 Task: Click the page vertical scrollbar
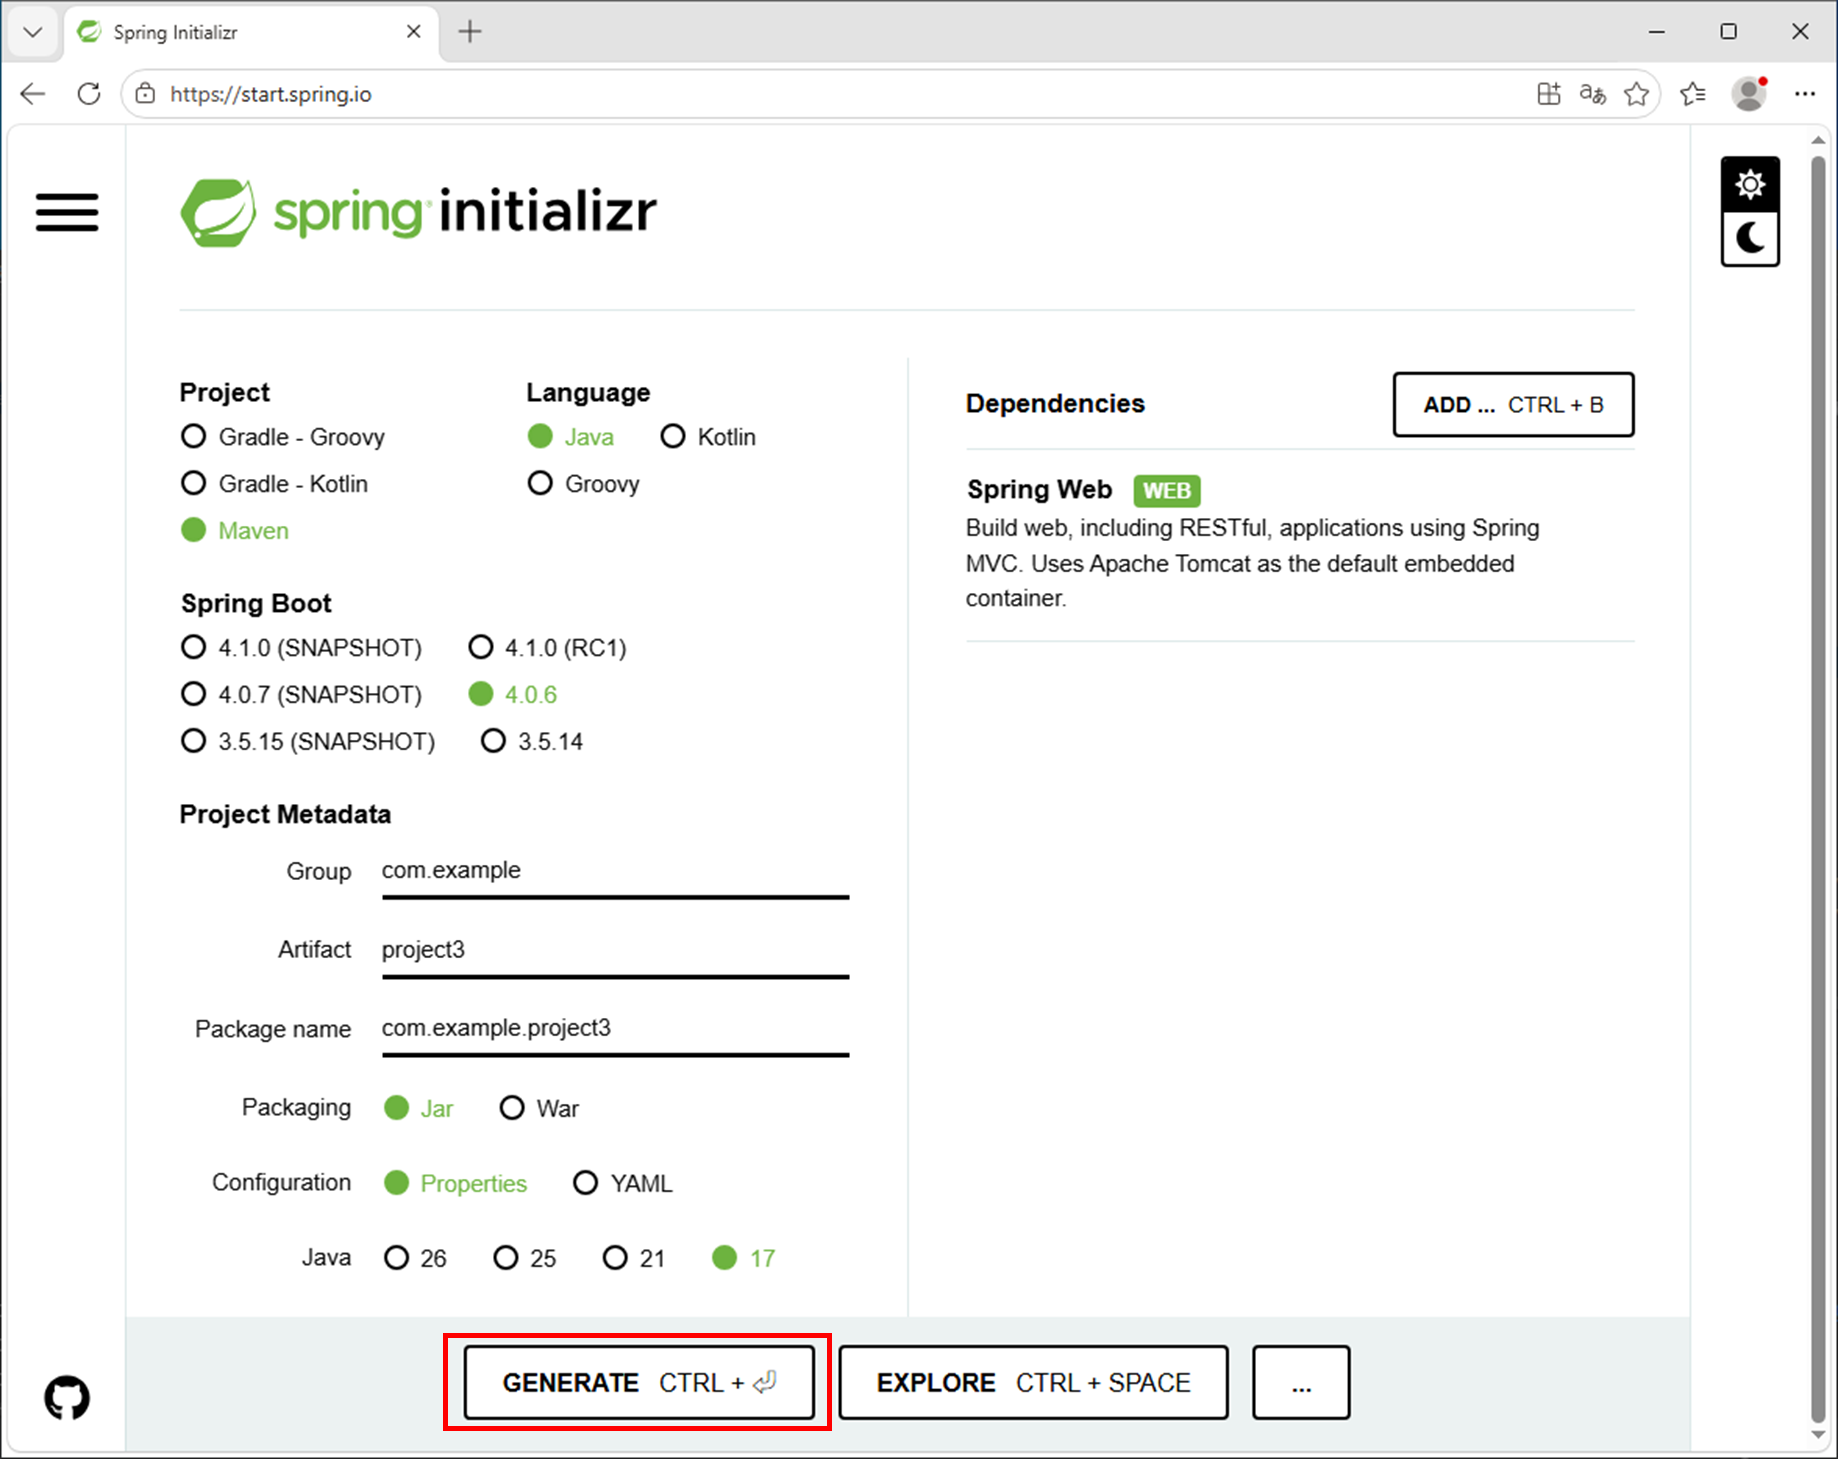[1818, 787]
